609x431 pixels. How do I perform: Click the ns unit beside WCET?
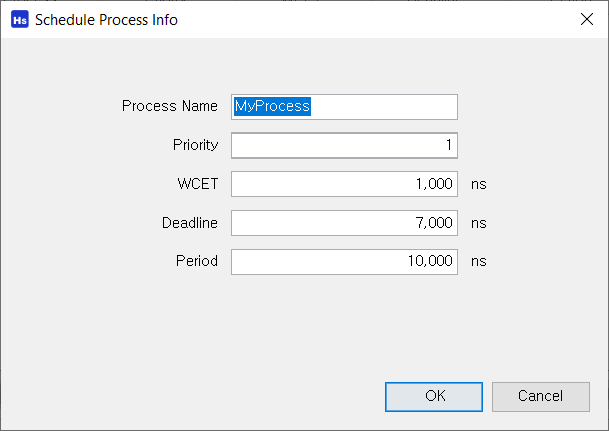(478, 184)
